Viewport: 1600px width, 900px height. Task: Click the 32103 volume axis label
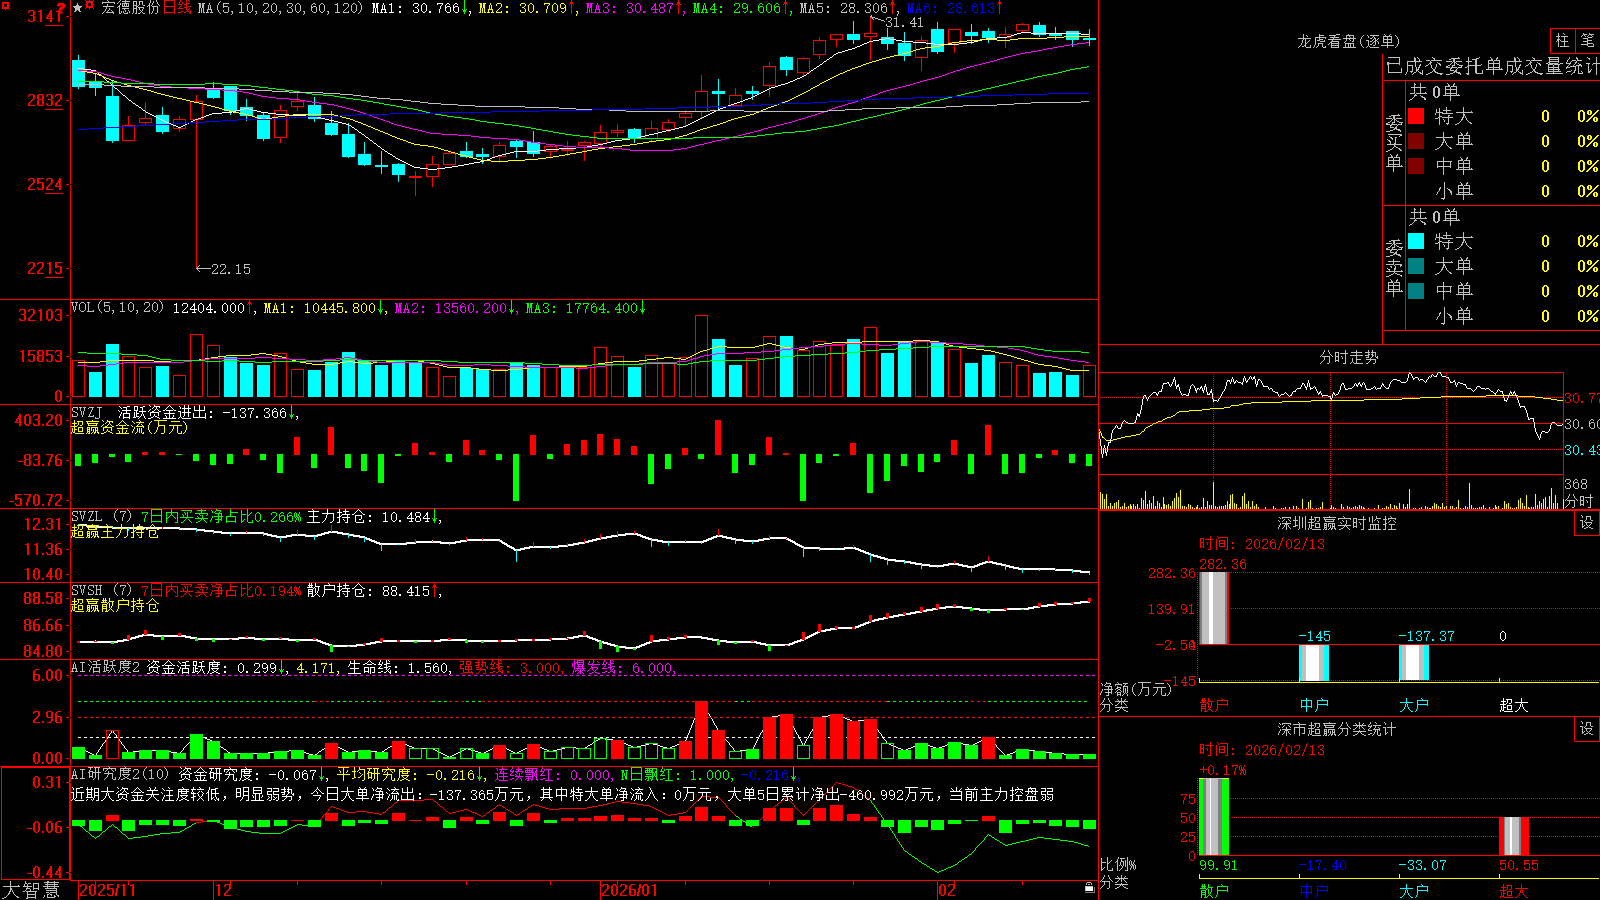pos(41,316)
